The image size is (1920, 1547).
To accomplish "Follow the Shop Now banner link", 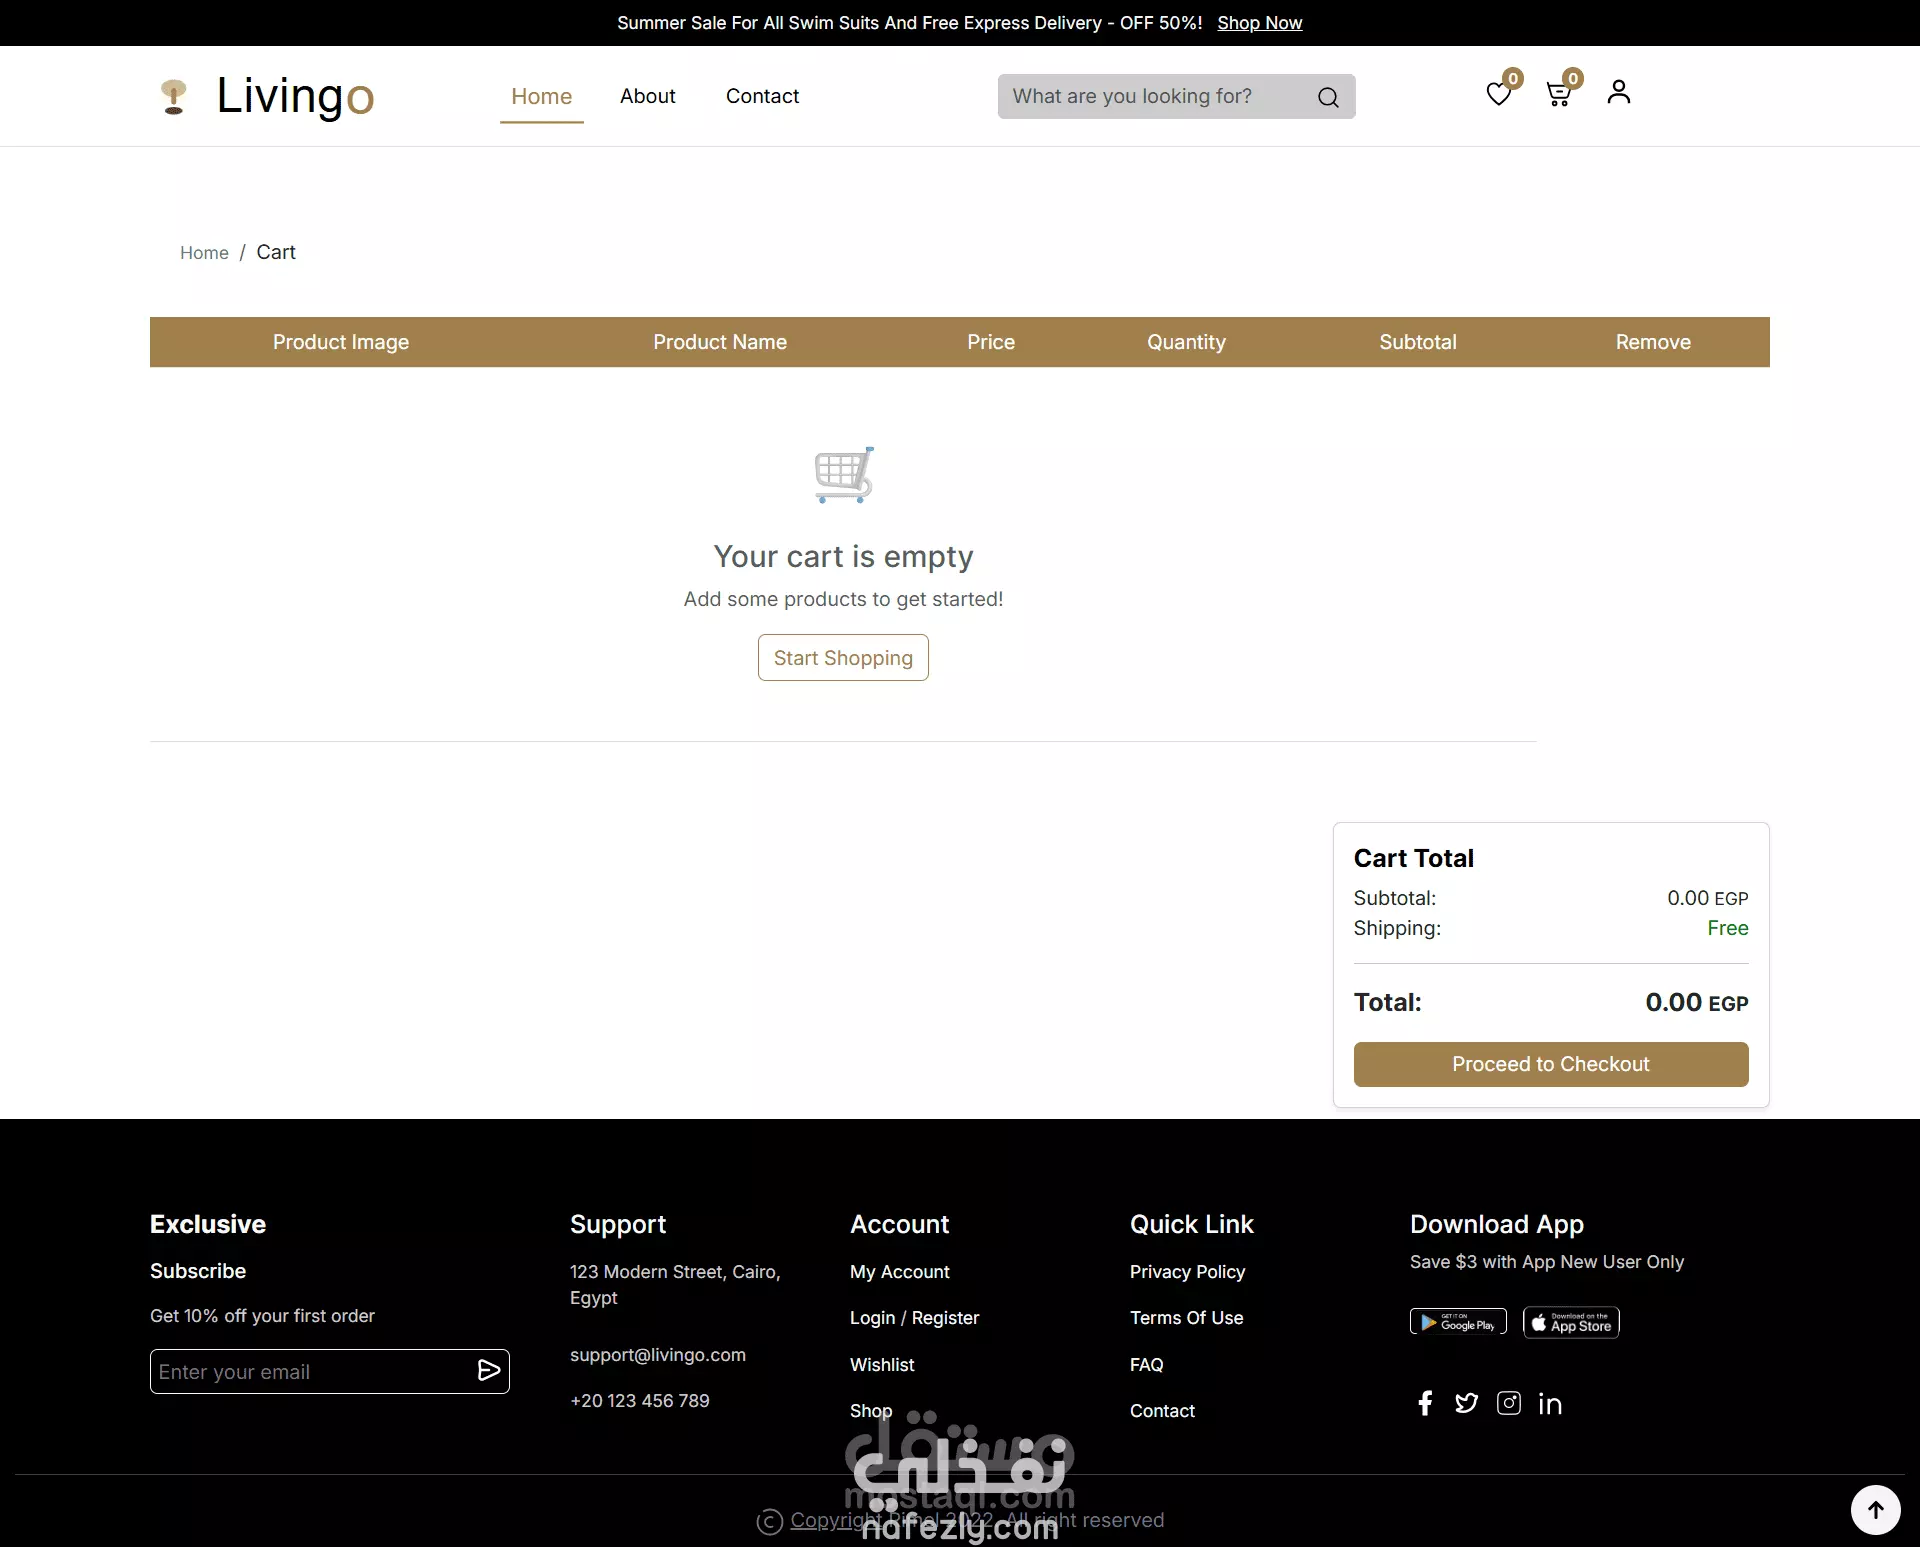I will 1259,23.
